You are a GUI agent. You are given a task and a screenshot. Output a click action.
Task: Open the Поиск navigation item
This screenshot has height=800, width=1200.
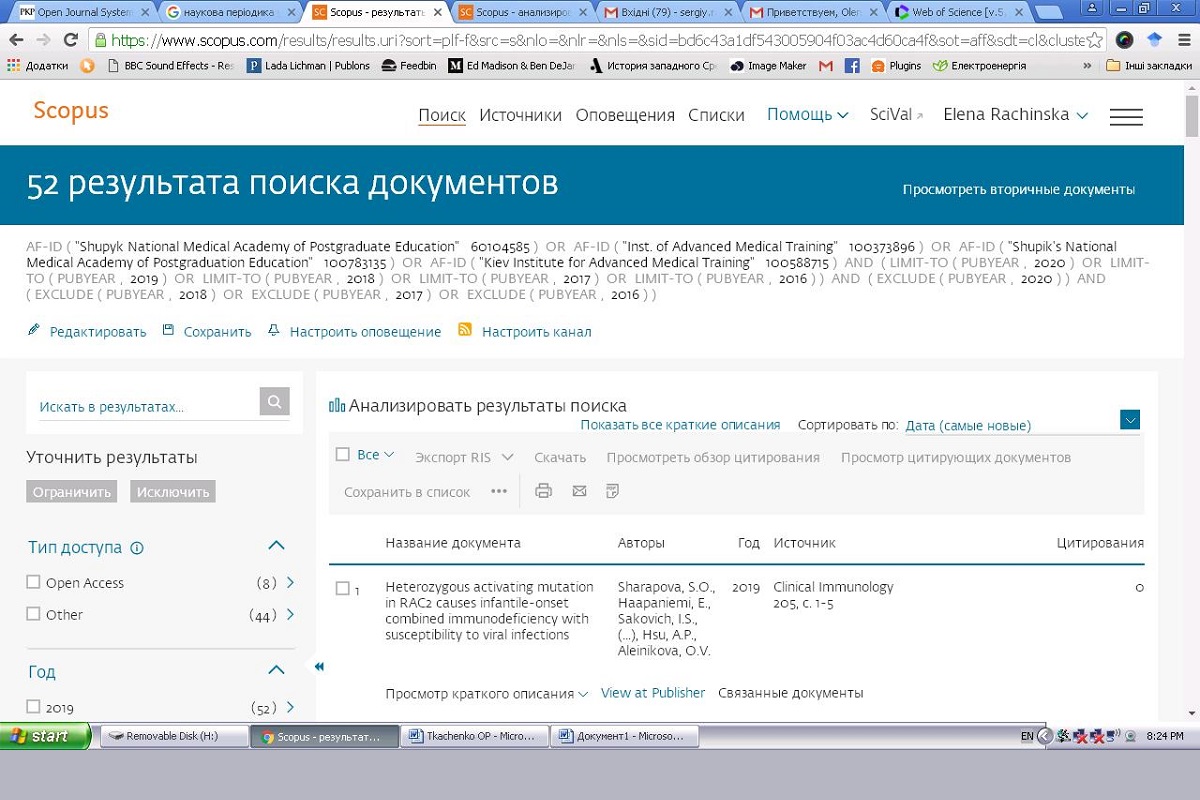pos(442,115)
